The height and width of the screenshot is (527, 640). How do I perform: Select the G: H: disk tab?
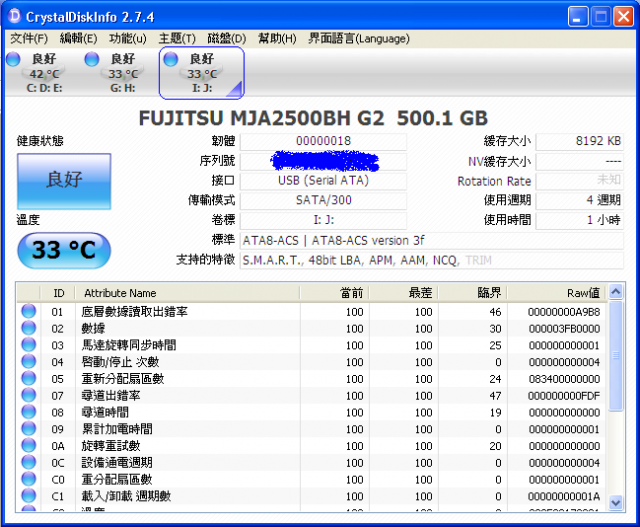coord(122,73)
